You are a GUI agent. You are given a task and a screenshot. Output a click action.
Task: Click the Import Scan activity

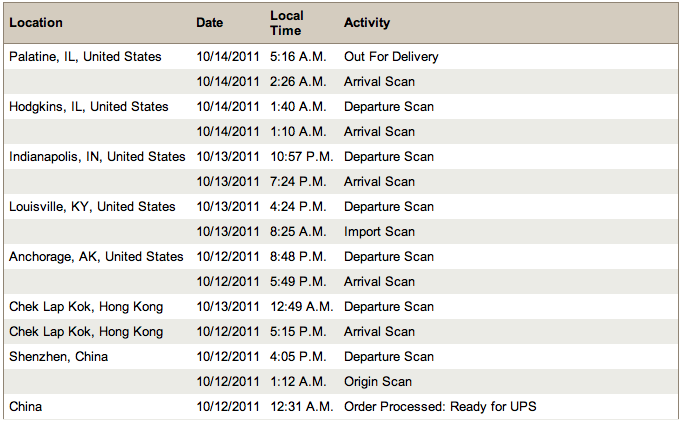(x=379, y=232)
